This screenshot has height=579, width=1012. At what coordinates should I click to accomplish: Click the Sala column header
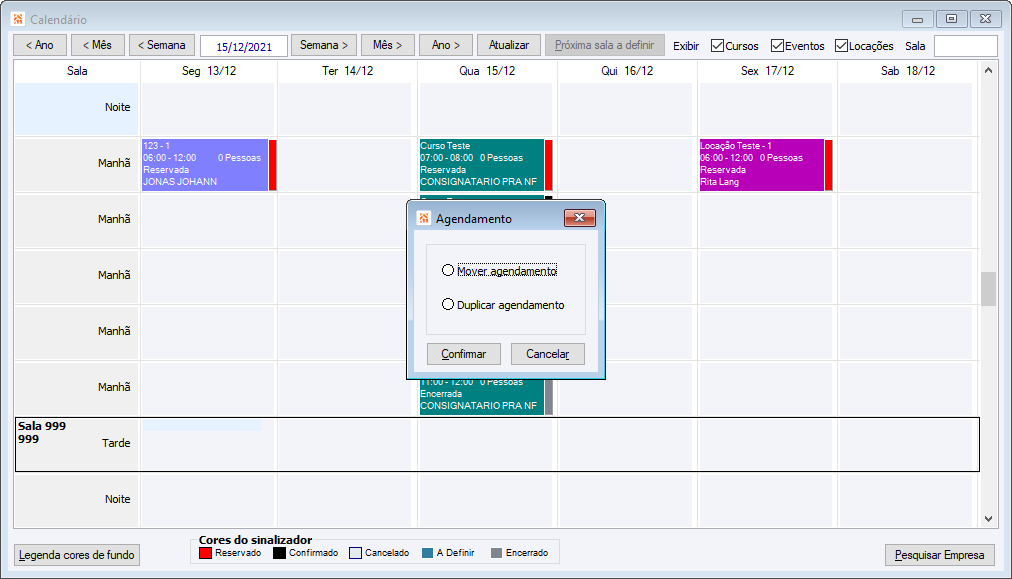point(77,71)
